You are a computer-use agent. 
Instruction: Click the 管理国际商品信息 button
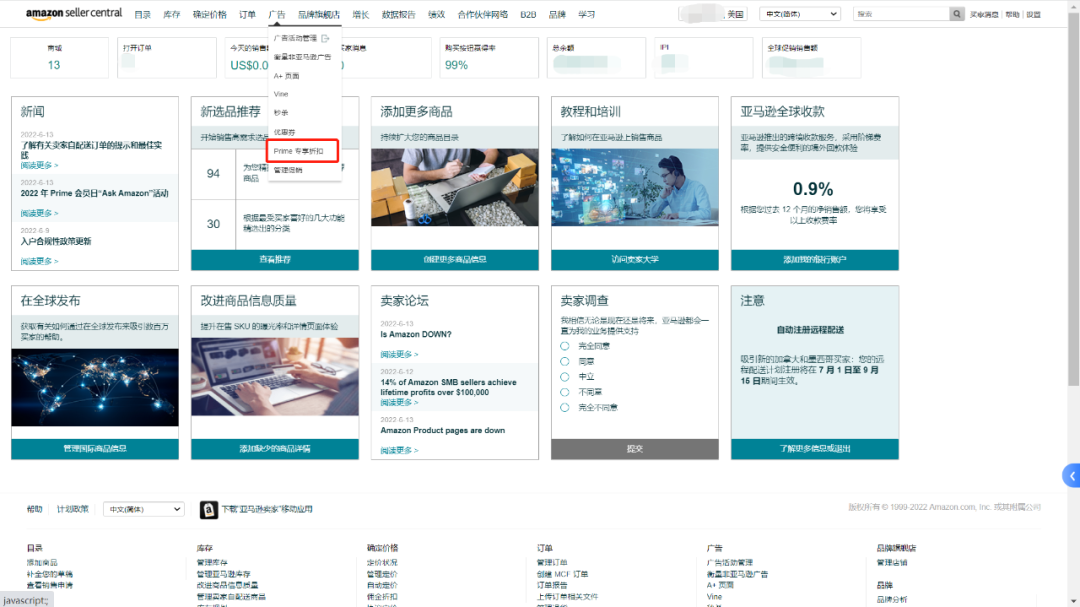click(x=95, y=449)
